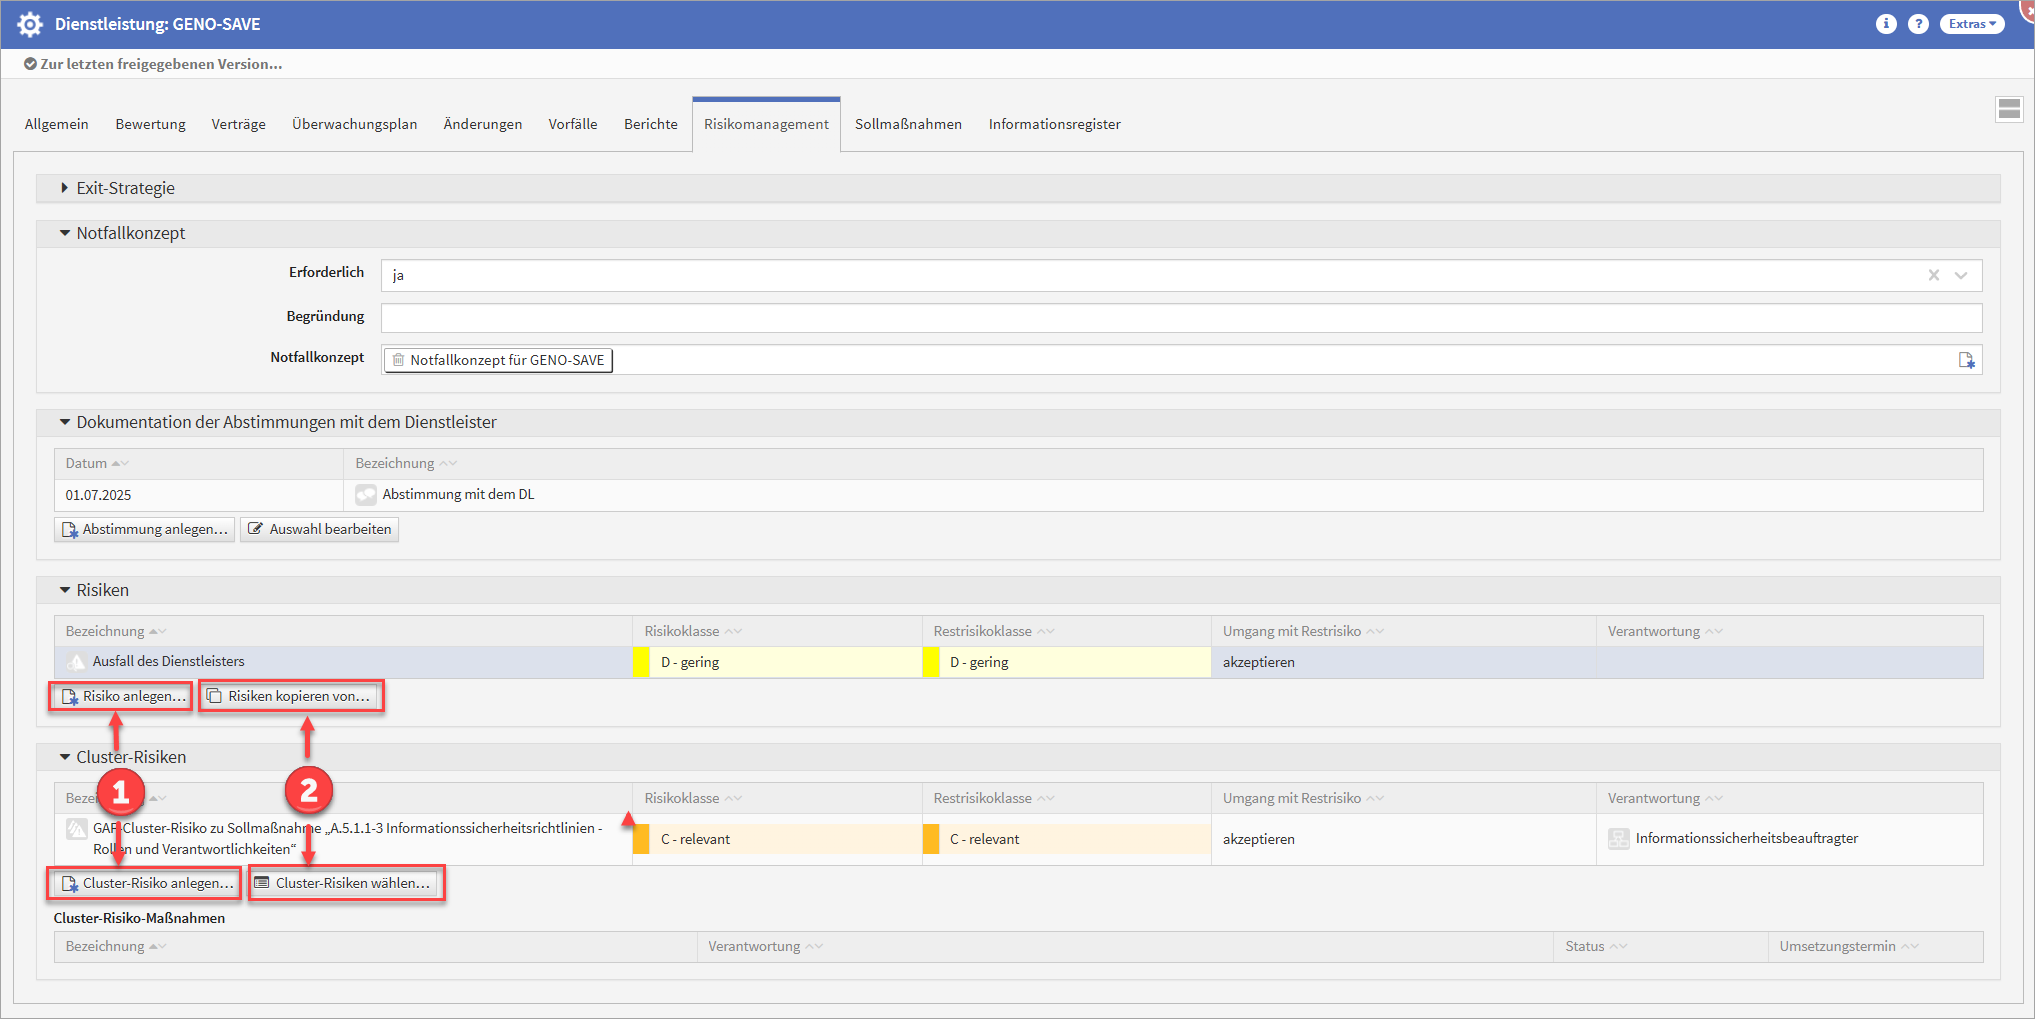Switch to the Sollmaßnahmen tab

coord(908,124)
